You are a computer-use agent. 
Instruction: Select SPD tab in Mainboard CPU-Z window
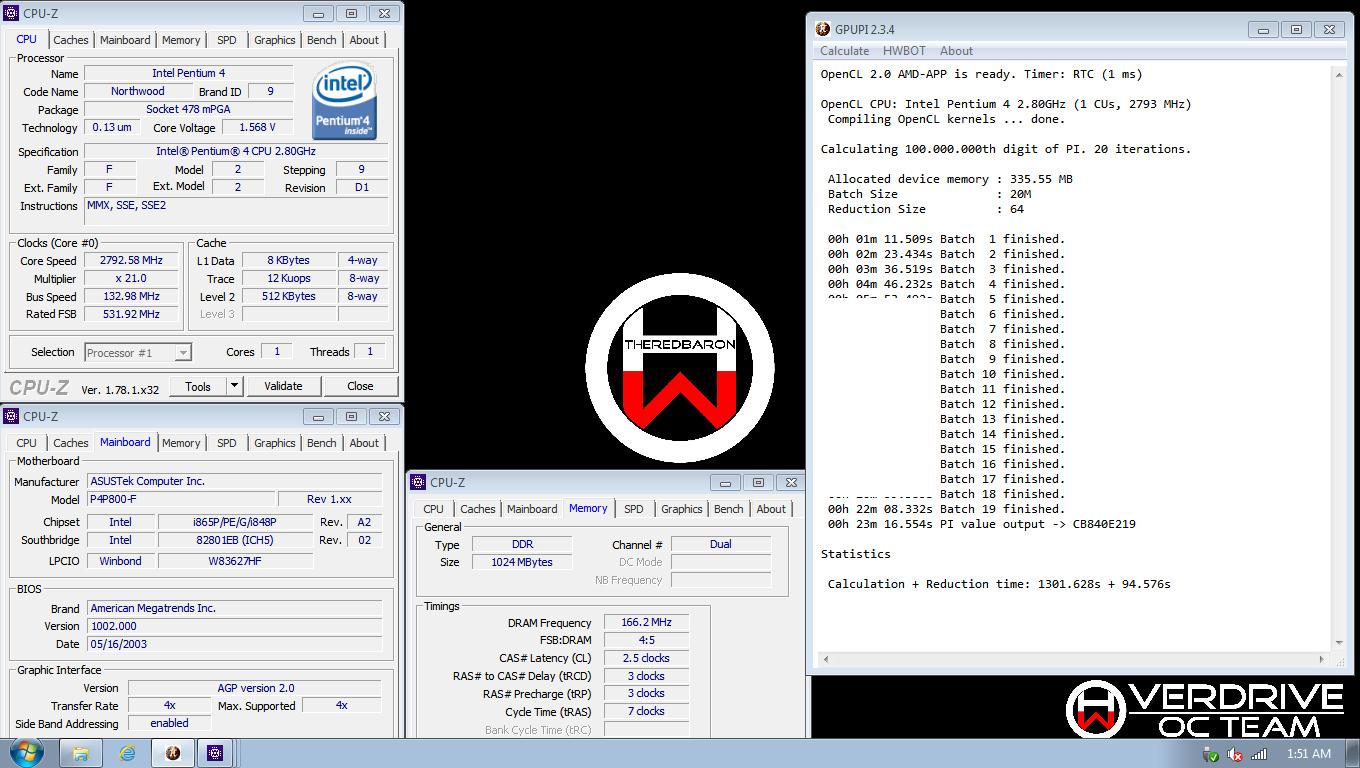tap(227, 443)
